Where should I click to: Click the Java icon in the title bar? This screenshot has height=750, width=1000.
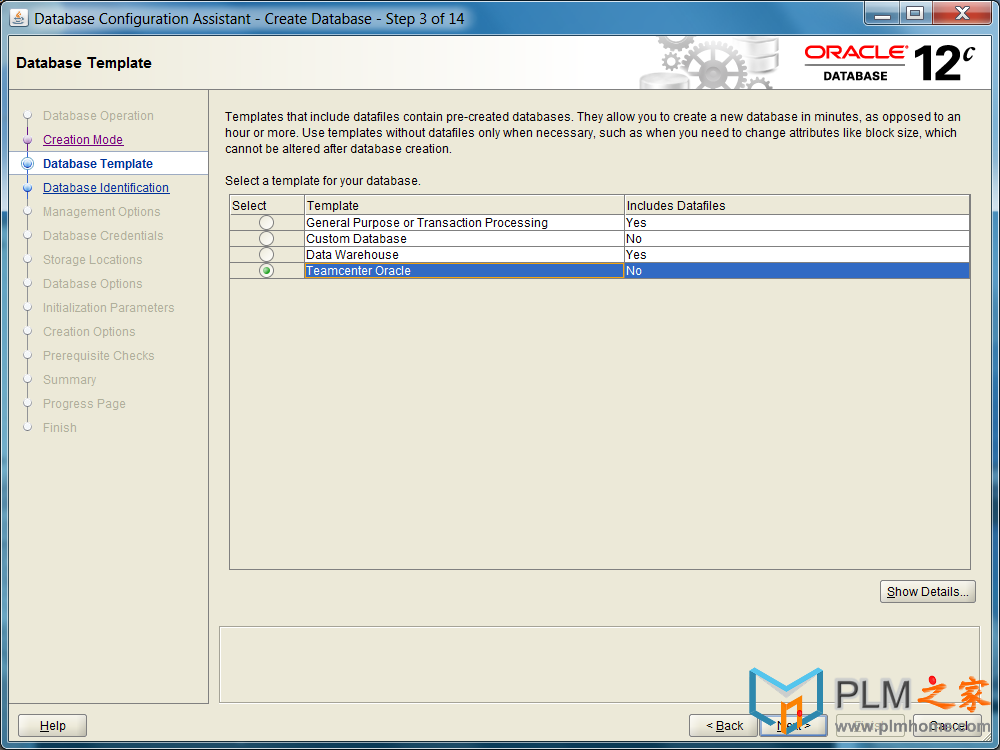[18, 18]
